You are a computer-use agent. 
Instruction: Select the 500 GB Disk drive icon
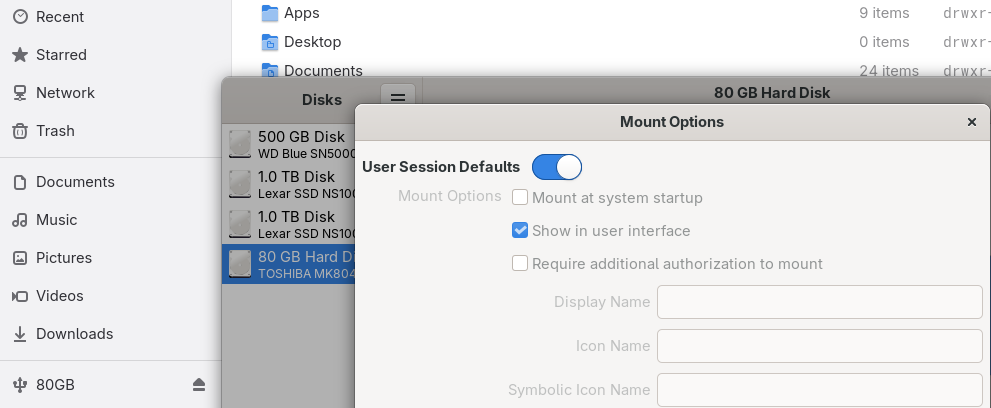pos(240,144)
